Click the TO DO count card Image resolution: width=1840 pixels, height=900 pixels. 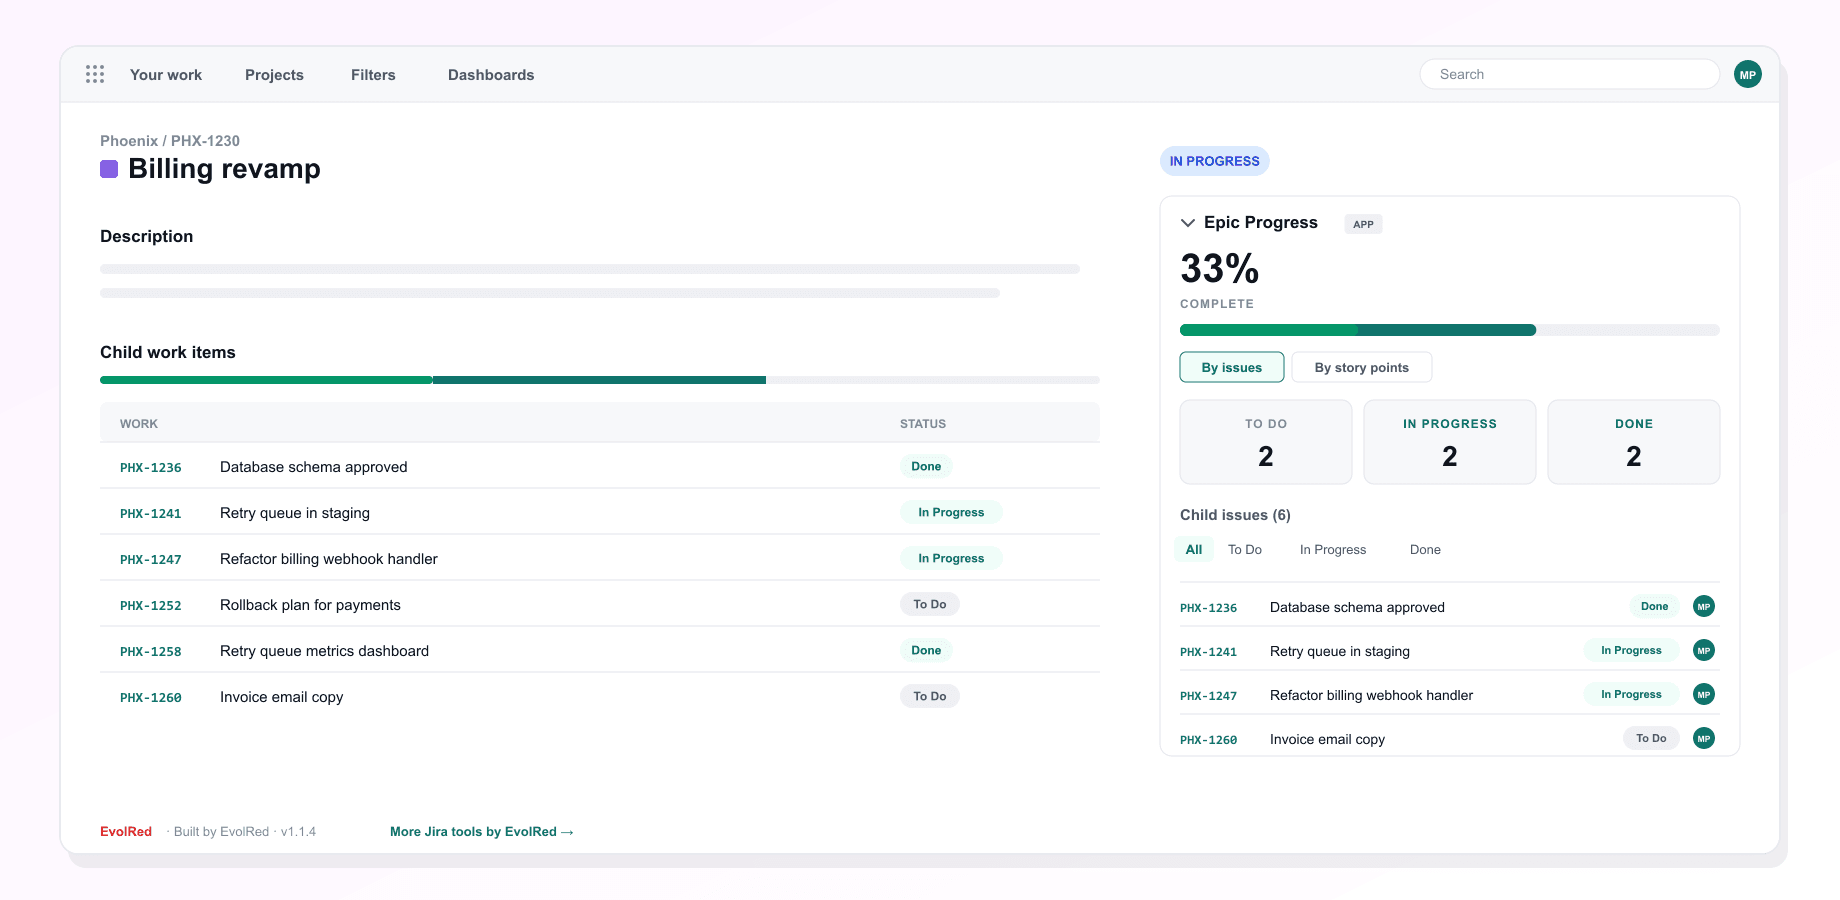click(x=1266, y=442)
